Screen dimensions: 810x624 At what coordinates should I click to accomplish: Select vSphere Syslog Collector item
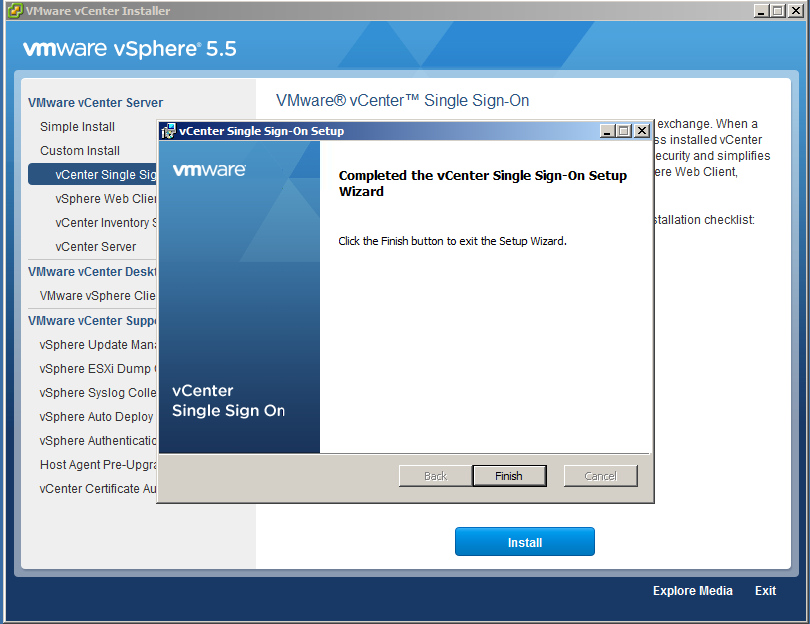coord(97,393)
